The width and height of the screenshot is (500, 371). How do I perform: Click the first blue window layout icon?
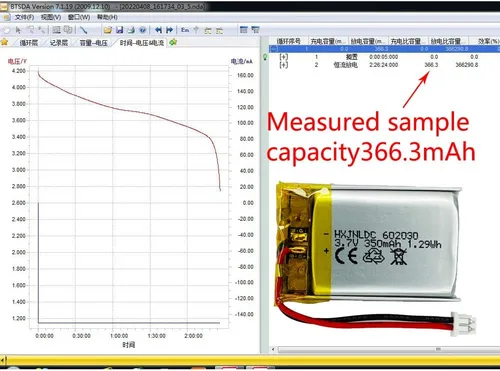[244, 30]
